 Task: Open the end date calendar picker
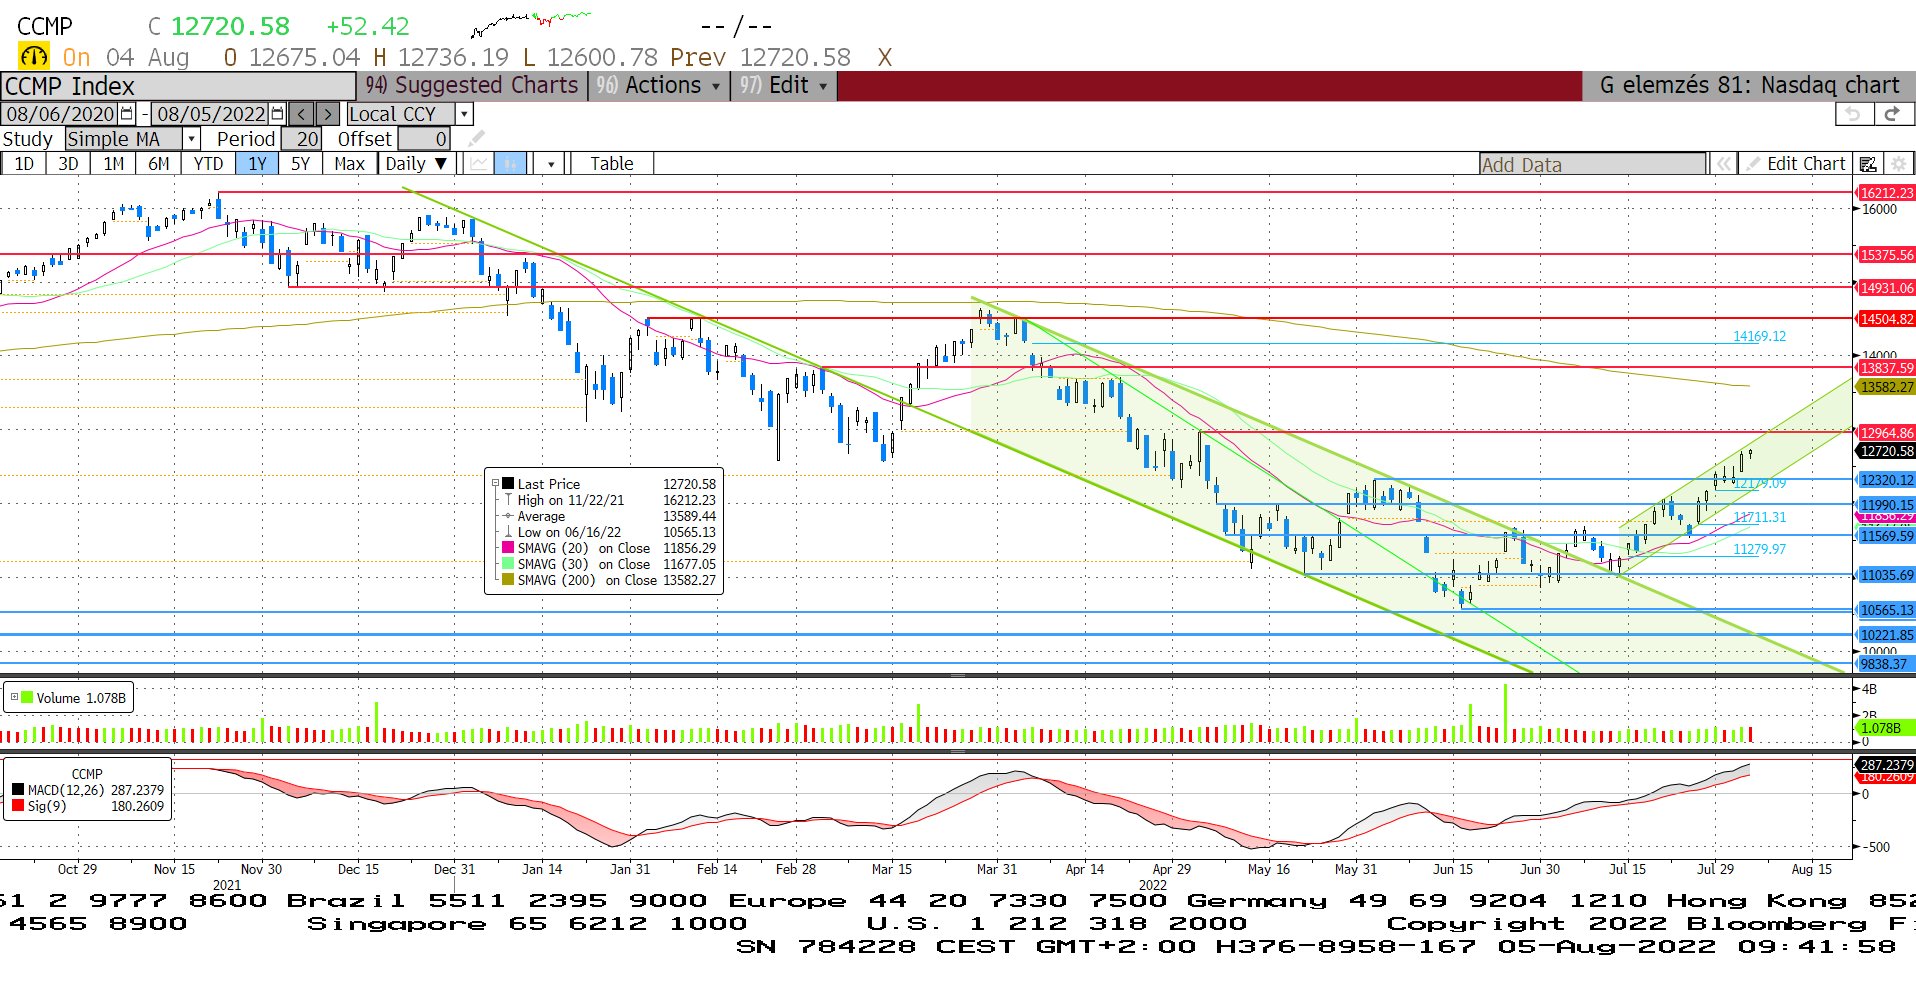277,114
